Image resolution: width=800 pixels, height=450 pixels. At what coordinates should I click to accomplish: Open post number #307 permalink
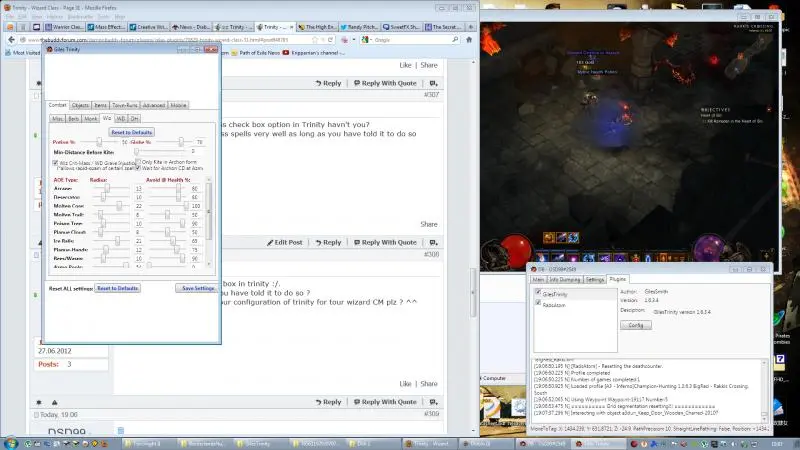tap(431, 94)
